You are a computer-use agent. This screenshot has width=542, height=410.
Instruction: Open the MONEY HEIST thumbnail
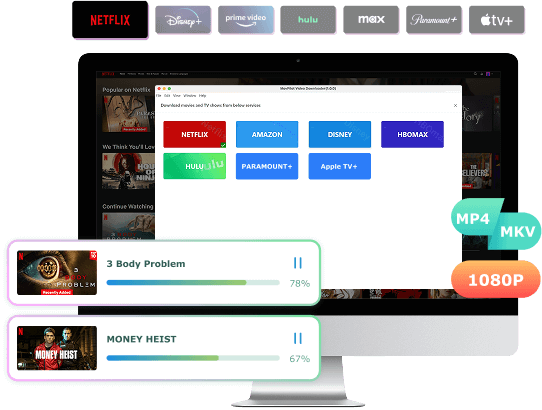[x=57, y=348]
